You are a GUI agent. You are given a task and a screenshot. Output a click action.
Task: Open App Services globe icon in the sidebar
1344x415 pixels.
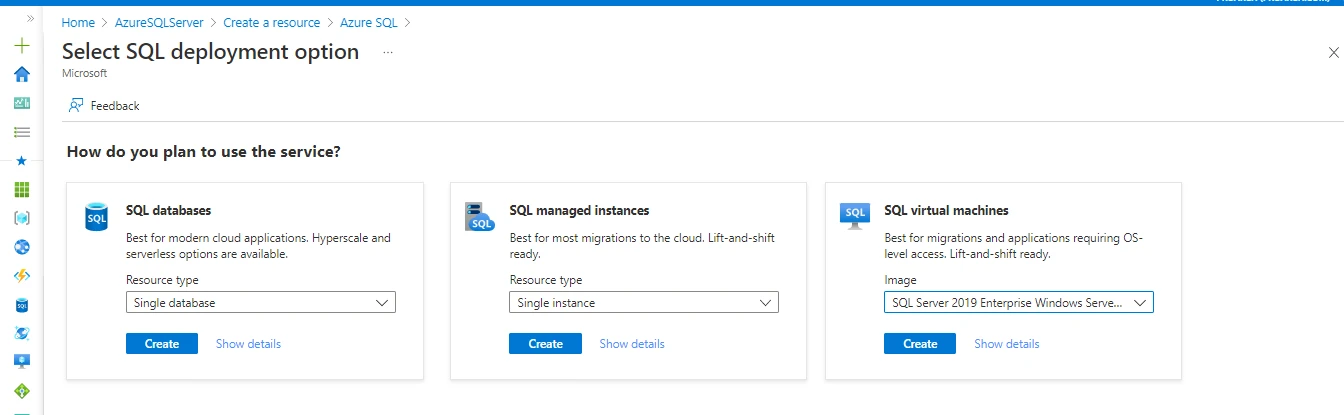click(x=22, y=247)
